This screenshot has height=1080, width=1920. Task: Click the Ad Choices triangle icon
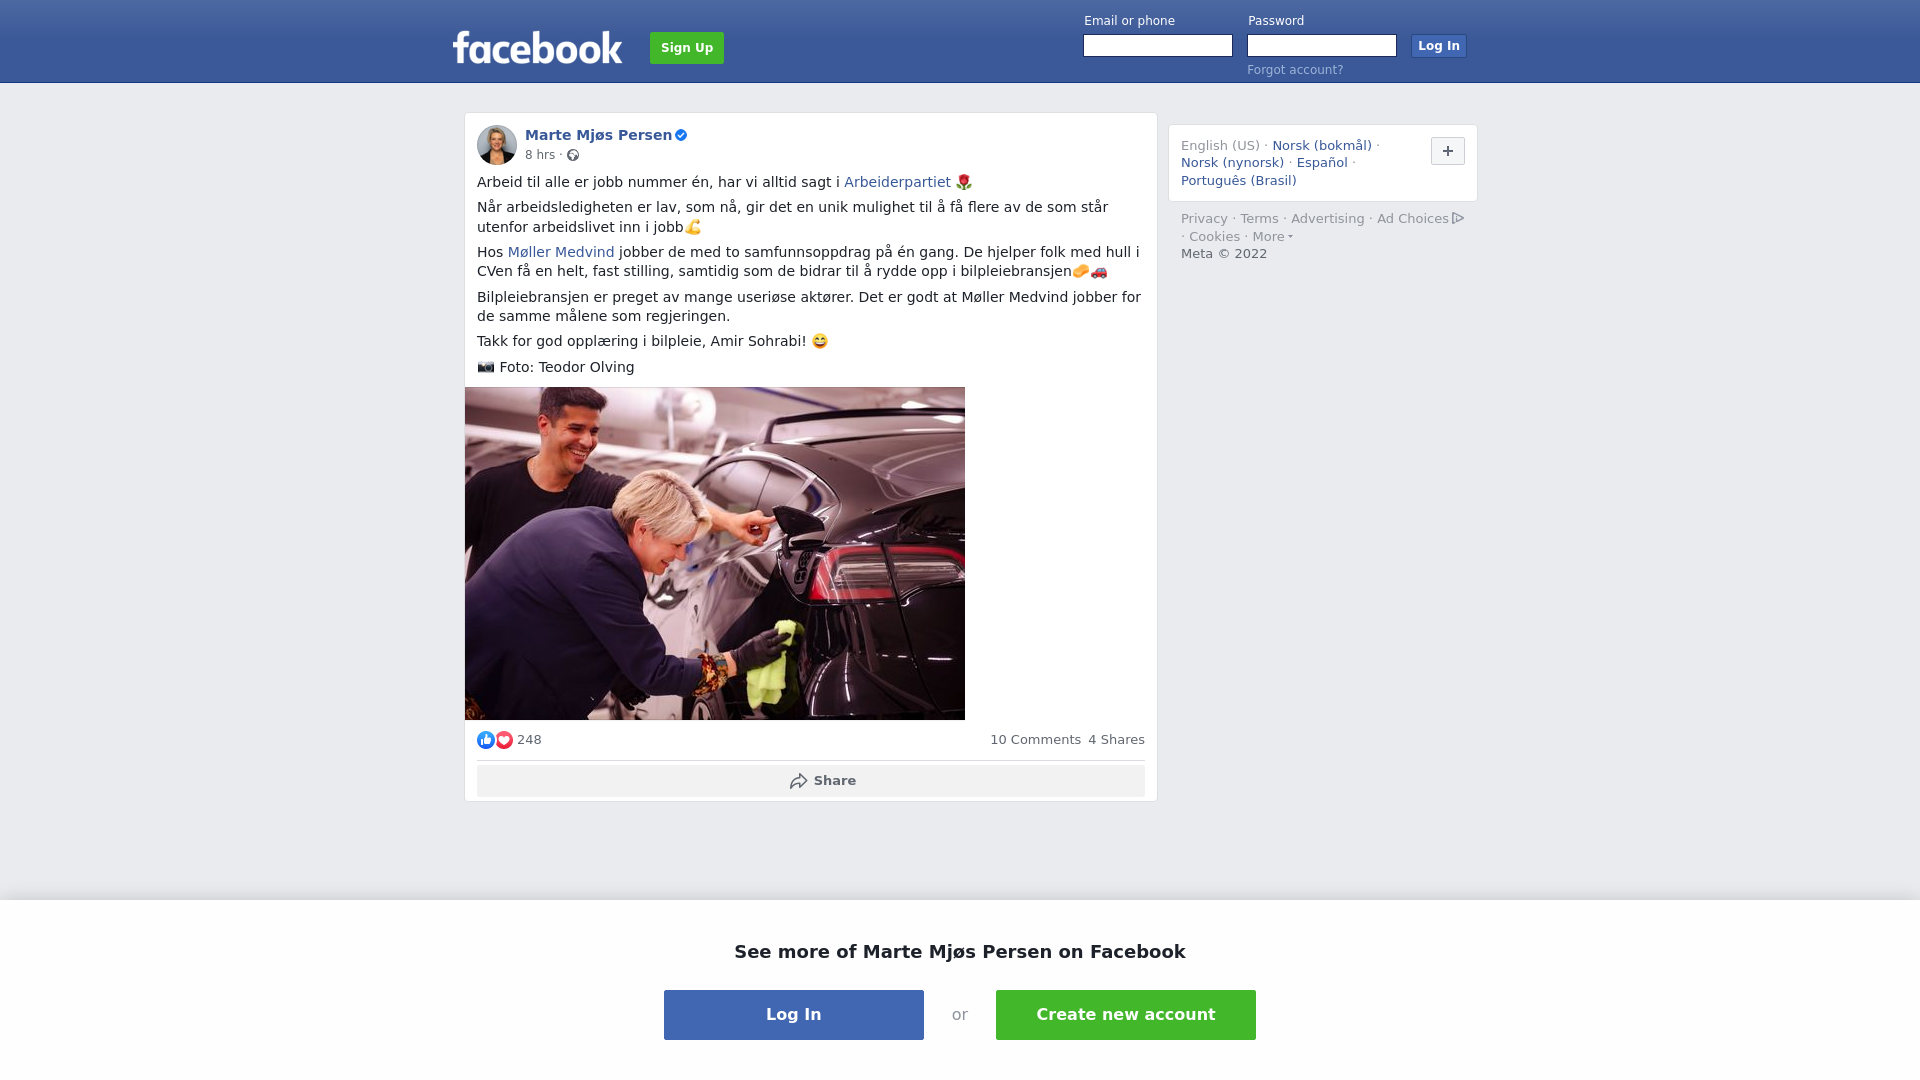click(x=1458, y=218)
